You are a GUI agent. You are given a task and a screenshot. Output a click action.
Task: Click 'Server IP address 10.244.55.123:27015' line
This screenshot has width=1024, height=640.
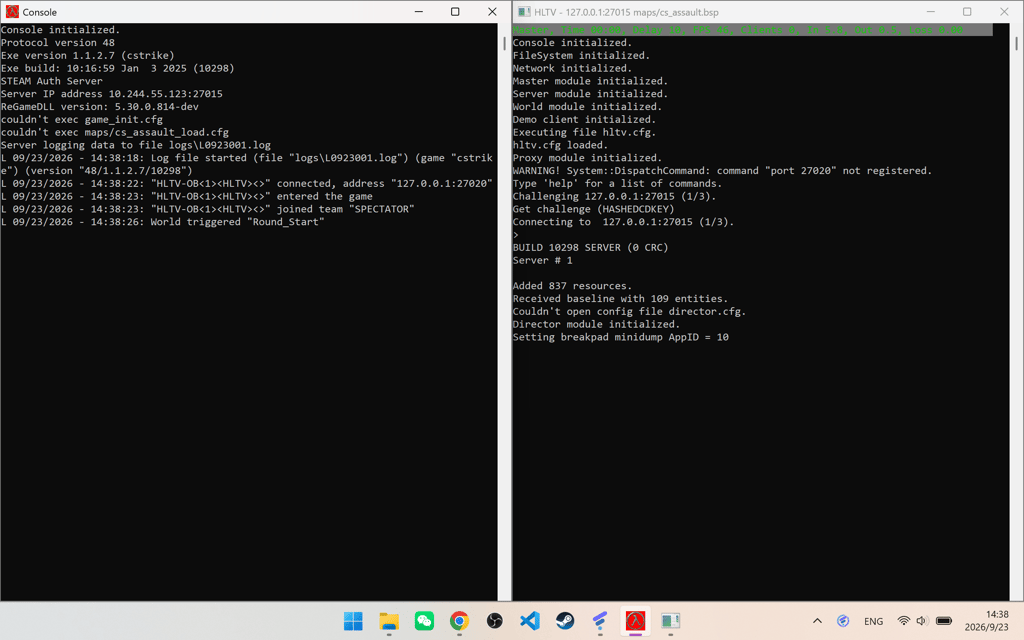(112, 94)
